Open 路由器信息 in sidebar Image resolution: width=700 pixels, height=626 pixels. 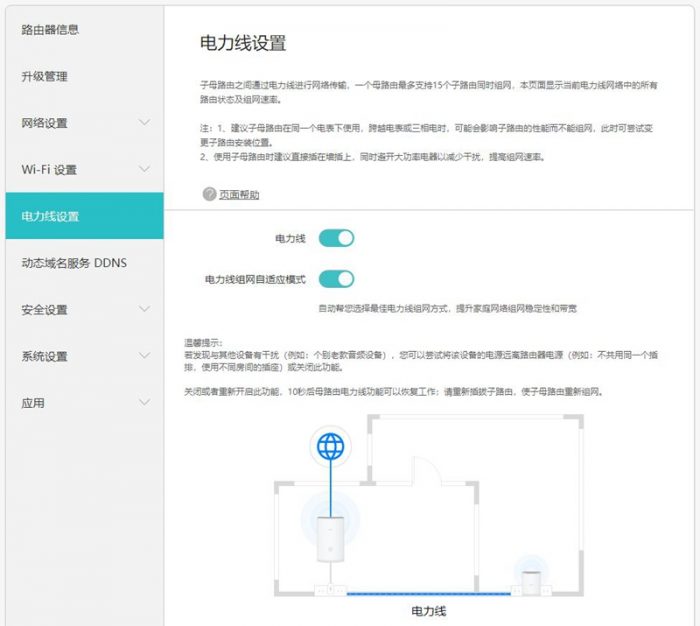point(50,29)
